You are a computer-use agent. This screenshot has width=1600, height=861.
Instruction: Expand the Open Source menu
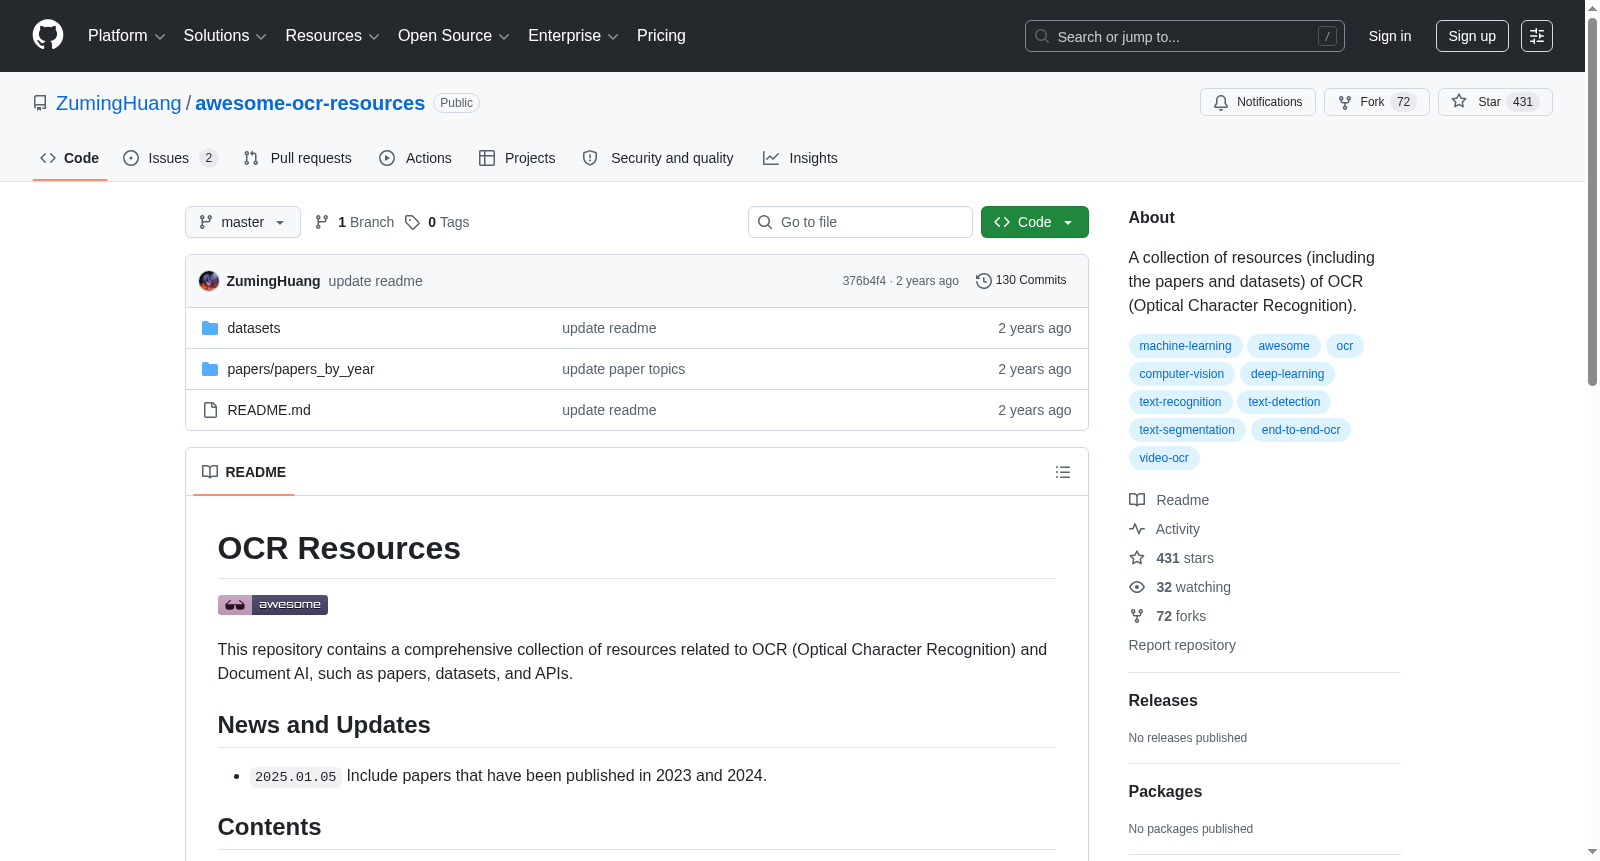point(454,36)
